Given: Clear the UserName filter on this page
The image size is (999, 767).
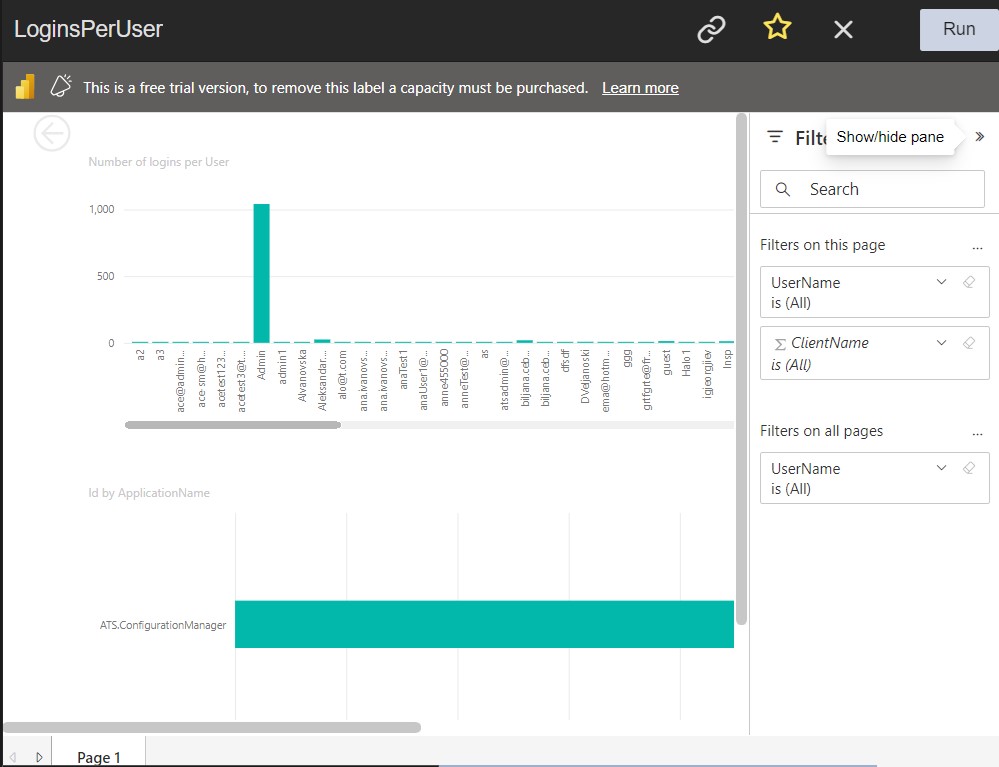Looking at the screenshot, I should point(968,283).
